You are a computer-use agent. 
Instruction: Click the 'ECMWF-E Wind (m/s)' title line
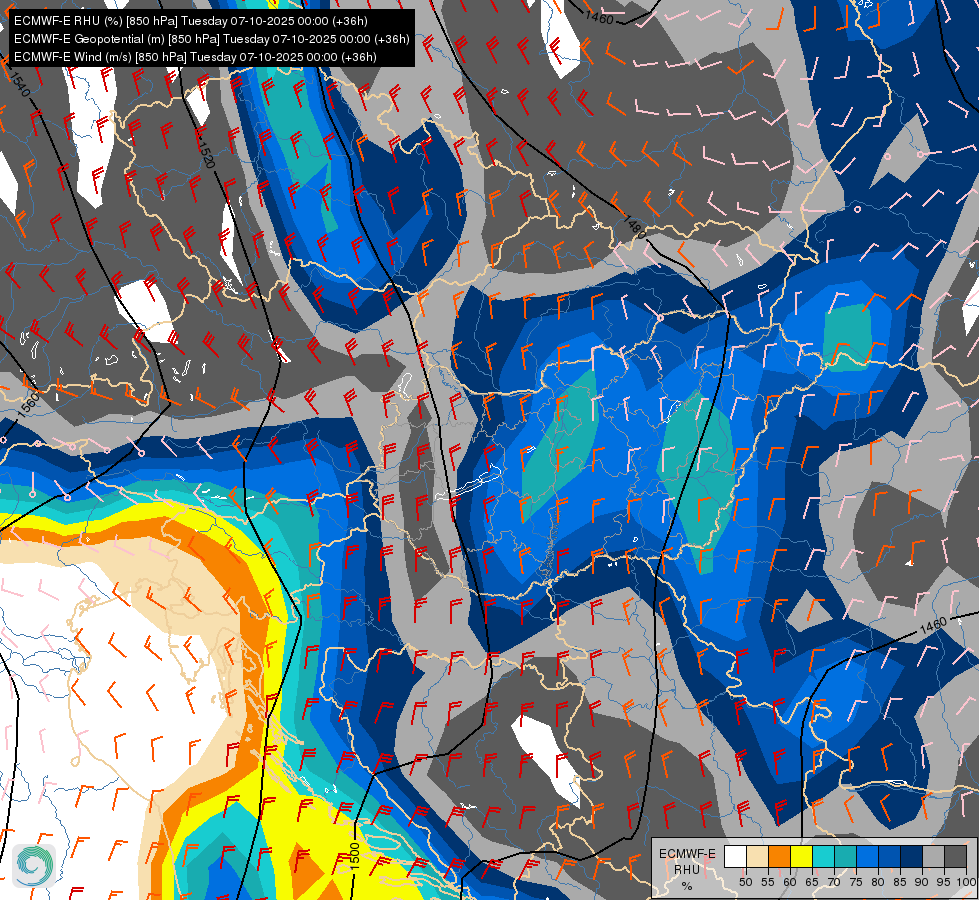click(x=195, y=57)
